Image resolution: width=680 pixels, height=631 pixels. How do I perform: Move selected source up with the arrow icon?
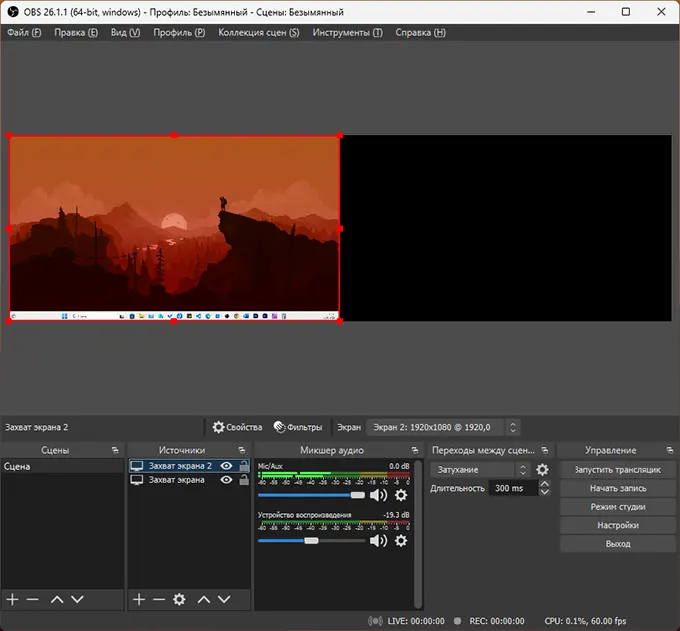point(204,599)
